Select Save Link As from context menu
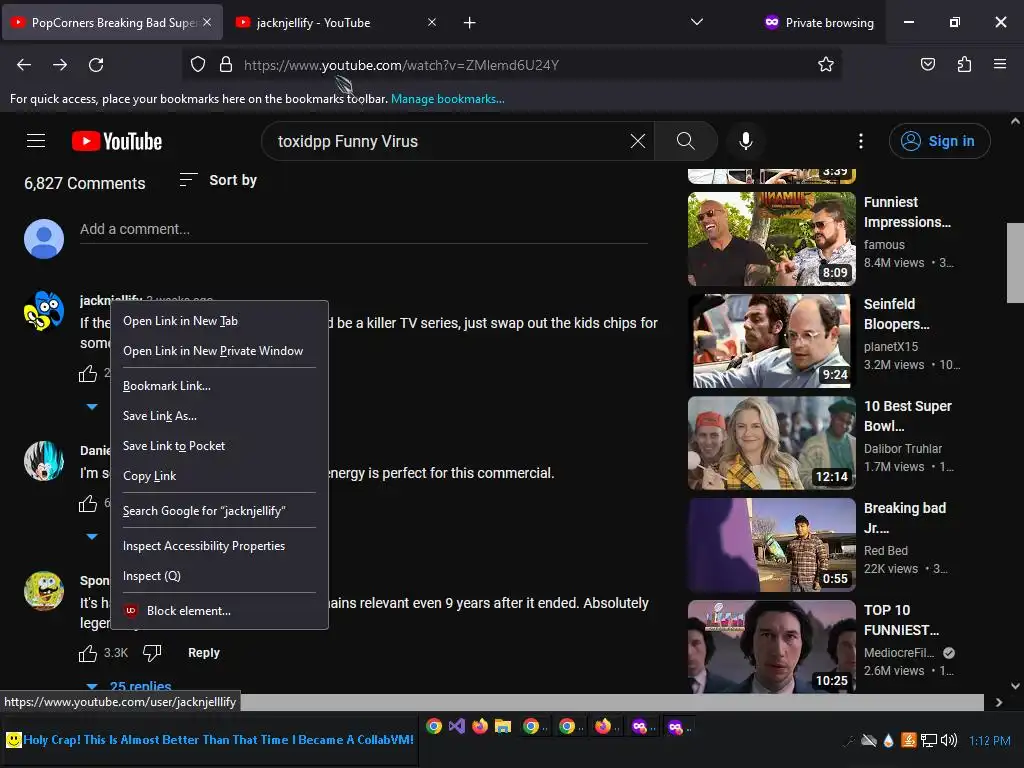This screenshot has height=768, width=1024. click(x=219, y=416)
